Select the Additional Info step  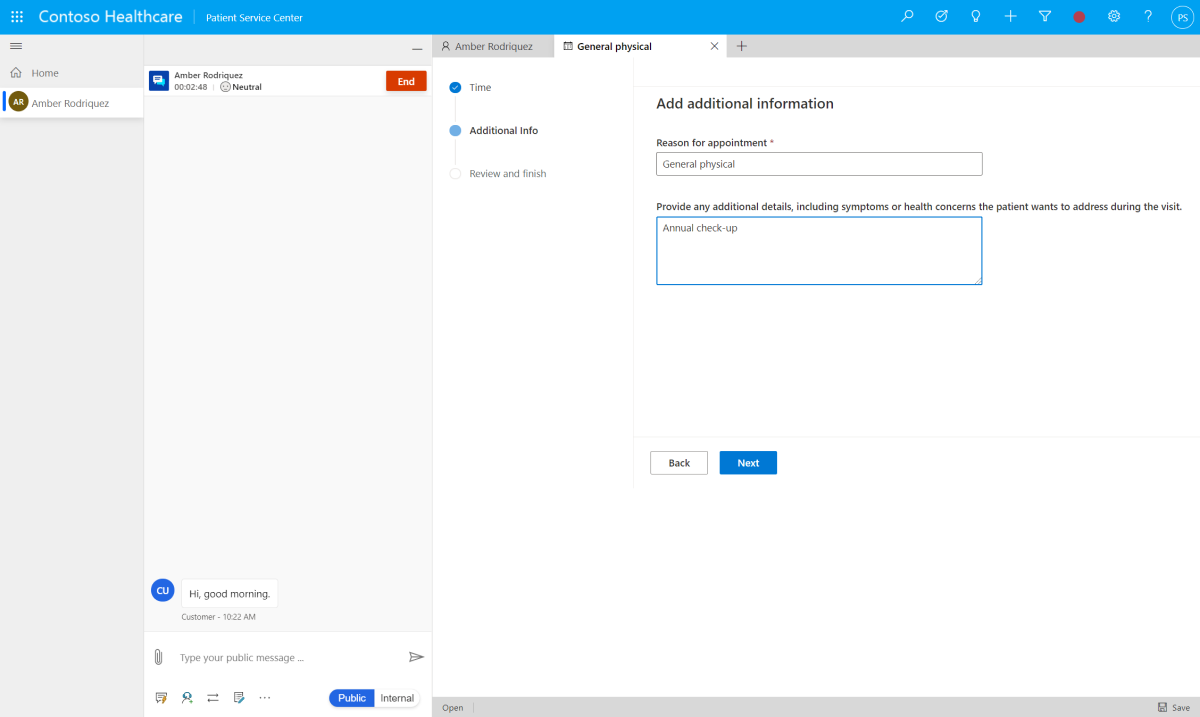tap(494, 130)
